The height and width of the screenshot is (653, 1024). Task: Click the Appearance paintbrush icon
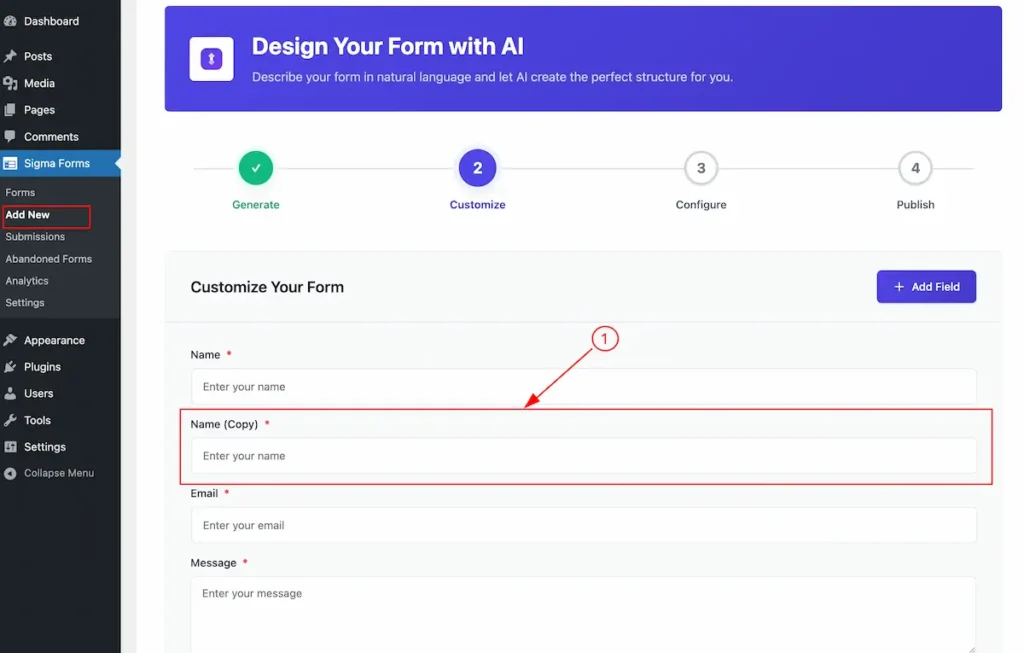click(10, 340)
